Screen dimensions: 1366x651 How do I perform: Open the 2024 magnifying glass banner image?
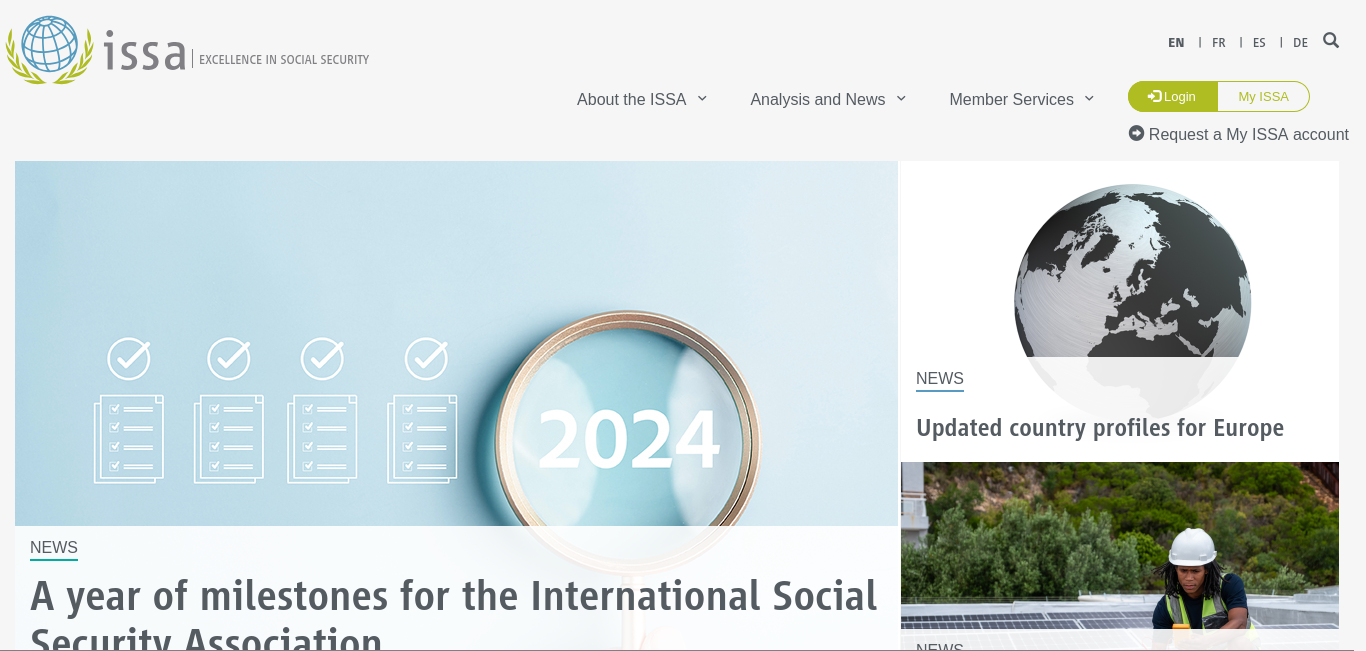(x=456, y=343)
